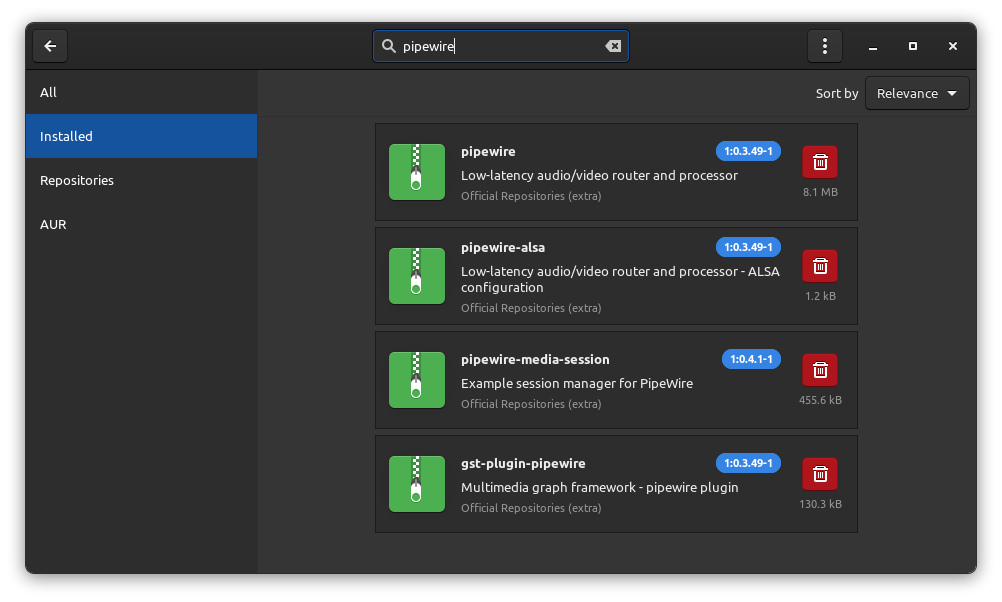This screenshot has height=602, width=1002.
Task: Minimize the package manager window
Action: [872, 47]
